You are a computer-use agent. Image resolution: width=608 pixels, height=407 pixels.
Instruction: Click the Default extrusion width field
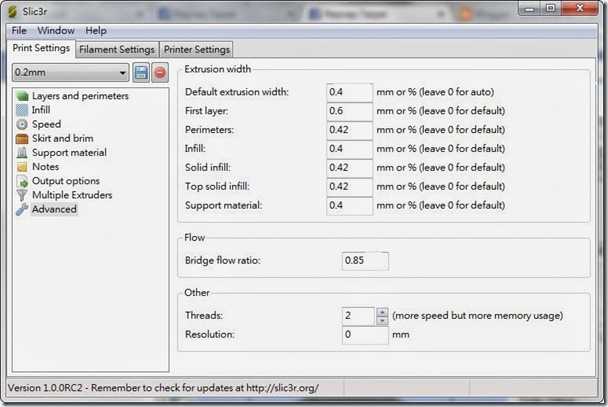(x=349, y=92)
